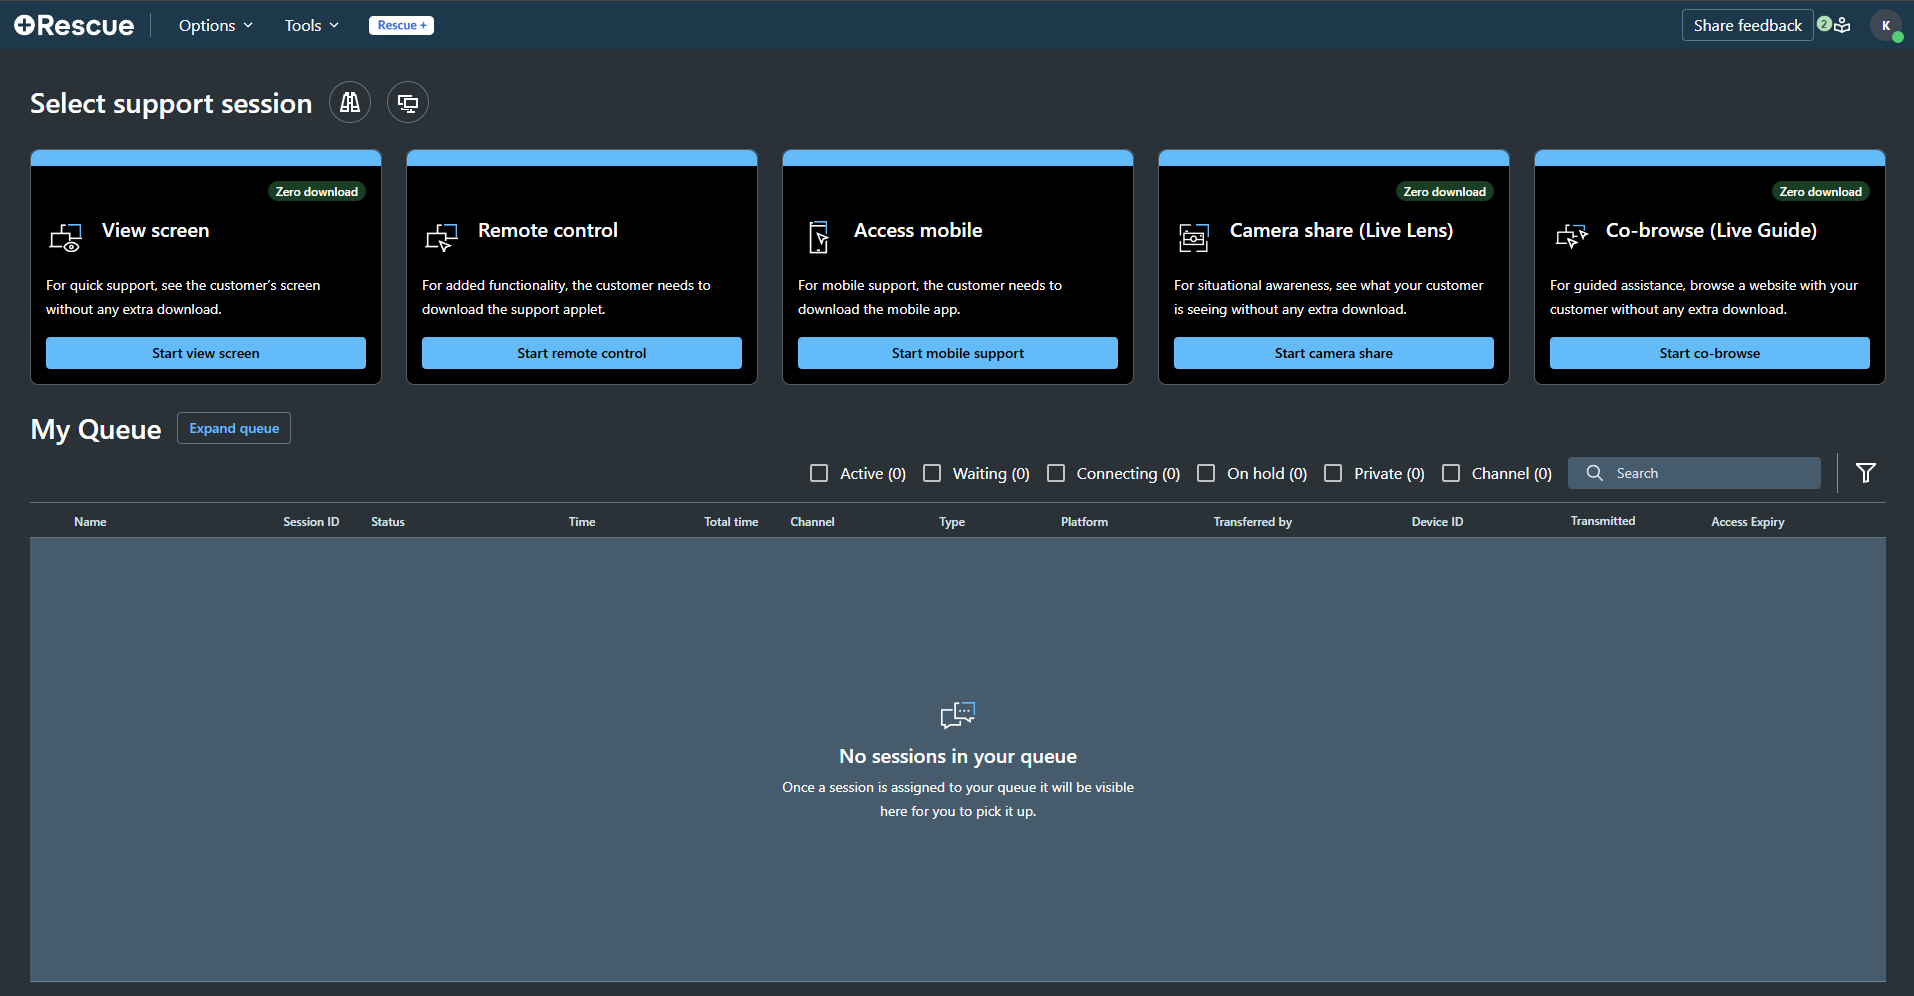Click the monitor icon beside Select support session
Screen dimensions: 1914x996
408,102
